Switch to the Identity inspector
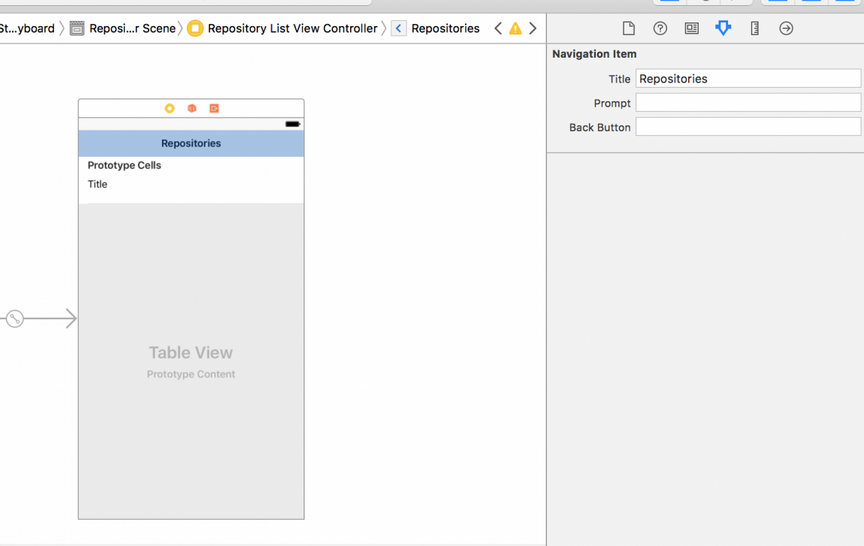 [691, 28]
